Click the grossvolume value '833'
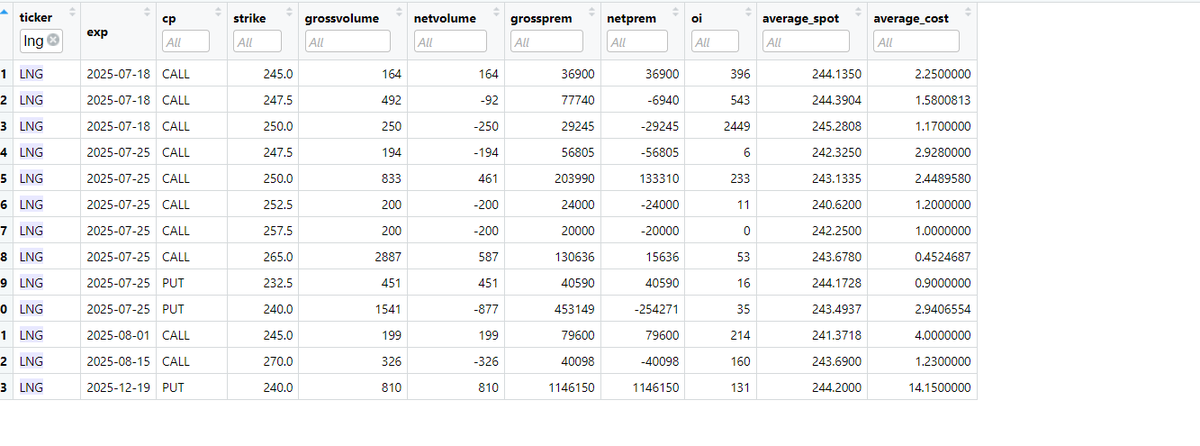Viewport: 1200px width, 446px height. (391, 178)
